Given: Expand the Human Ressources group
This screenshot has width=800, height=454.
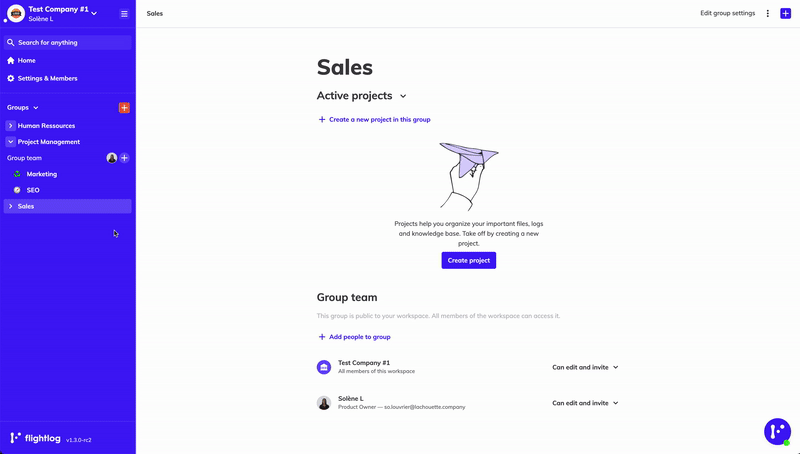Looking at the screenshot, I should pos(10,125).
